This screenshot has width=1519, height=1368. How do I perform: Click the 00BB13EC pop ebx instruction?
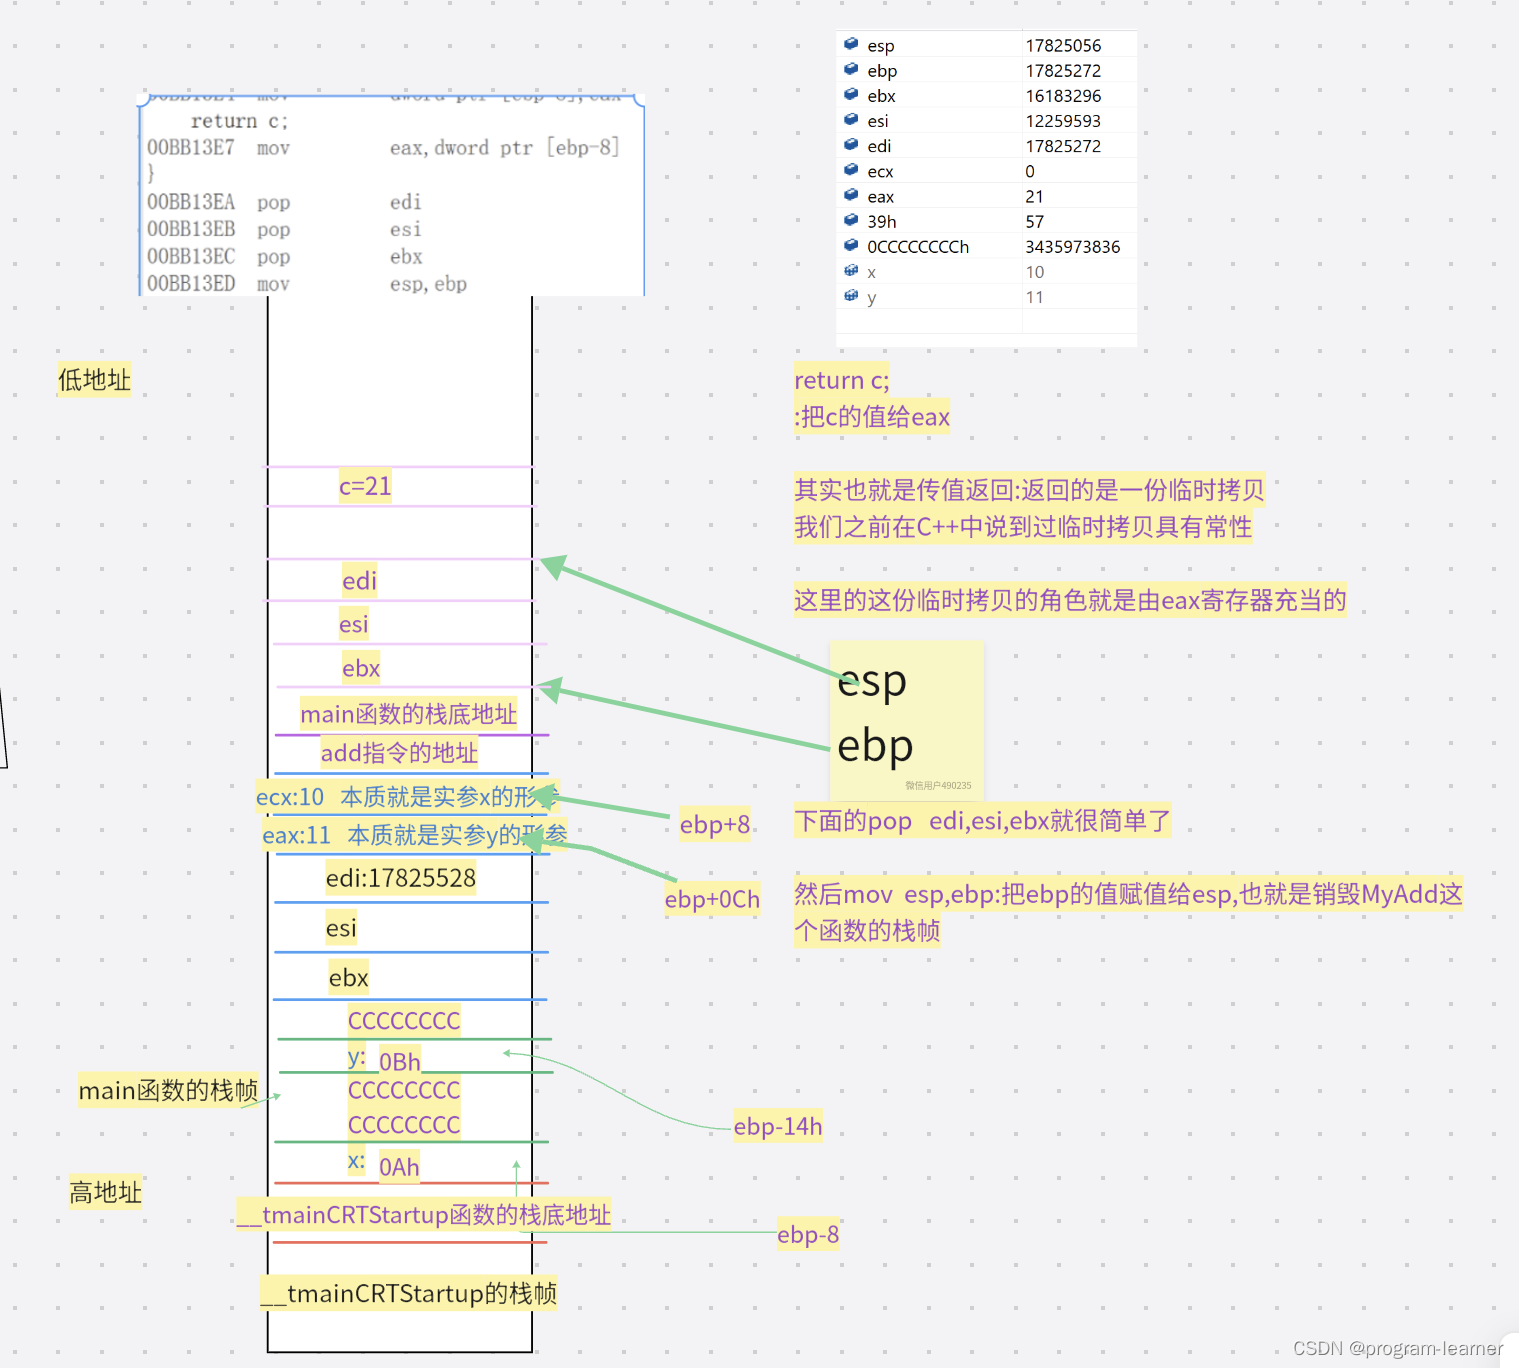284,257
